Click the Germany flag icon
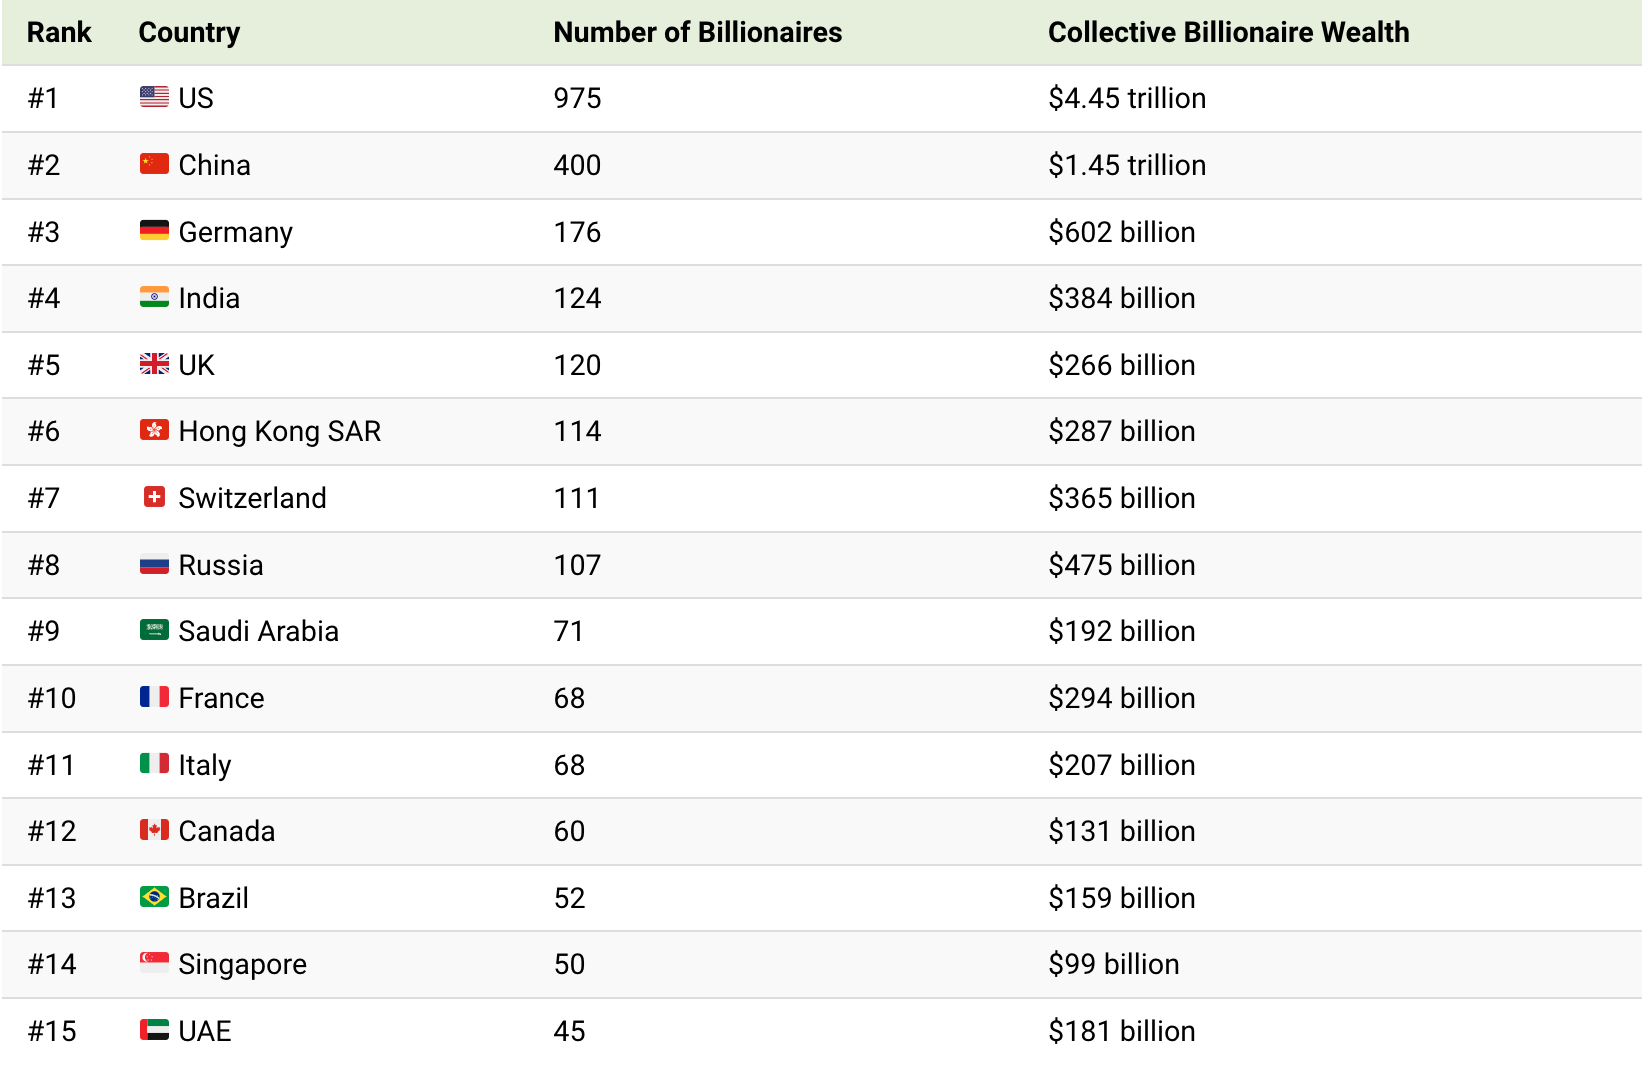 [x=154, y=231]
